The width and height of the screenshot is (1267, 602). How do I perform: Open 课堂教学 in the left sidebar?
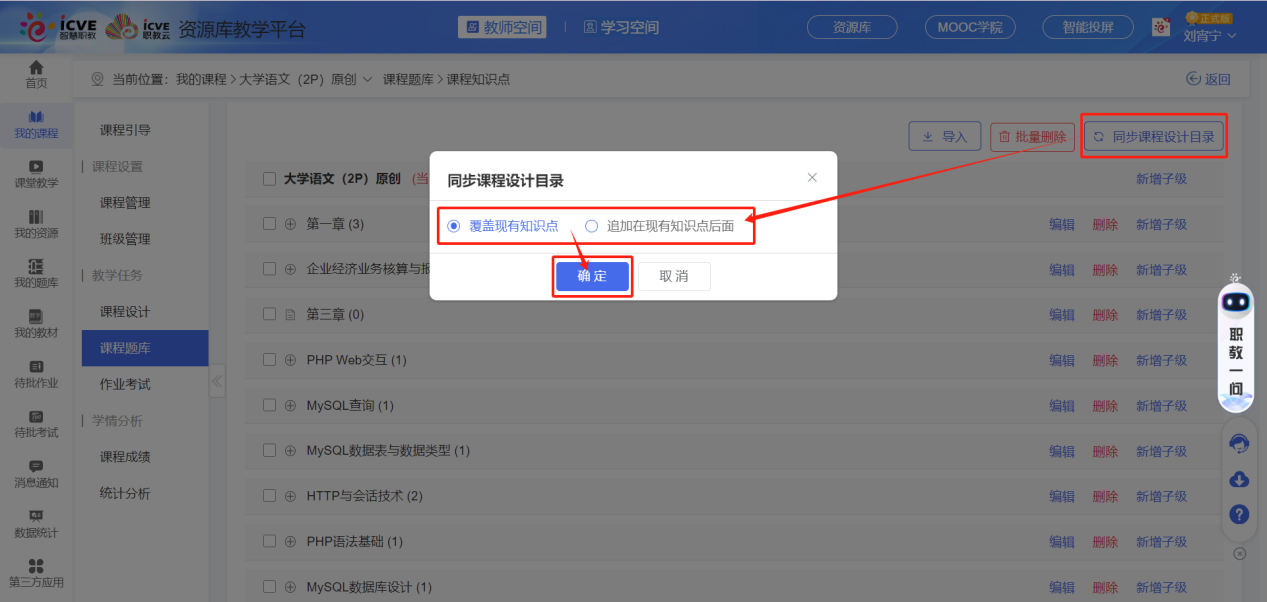(x=36, y=175)
